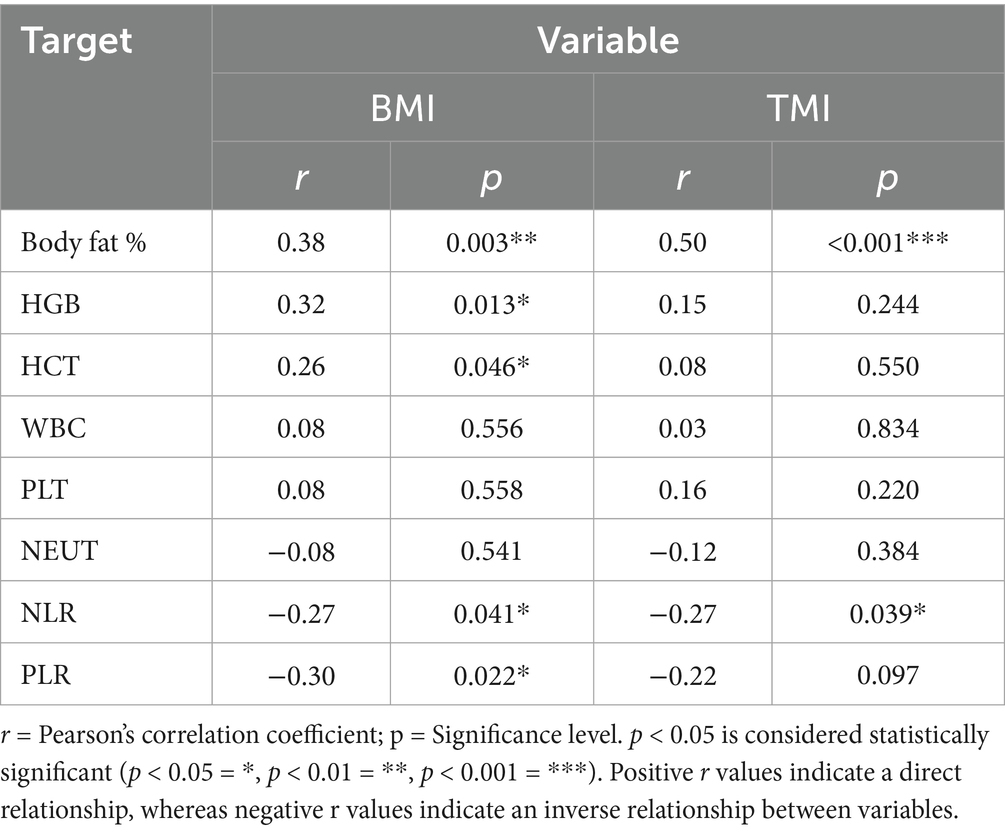Click the 0.003** p-value cell
This screenshot has width=1005, height=832.
pyautogui.click(x=491, y=242)
